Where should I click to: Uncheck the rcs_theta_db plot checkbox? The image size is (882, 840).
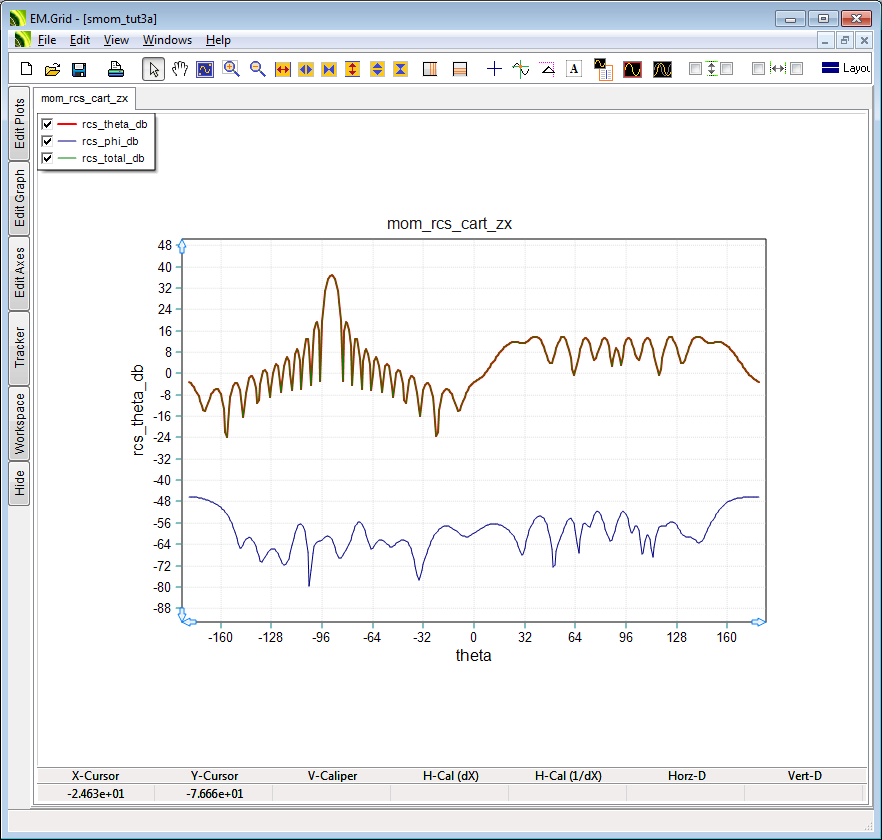pos(47,124)
